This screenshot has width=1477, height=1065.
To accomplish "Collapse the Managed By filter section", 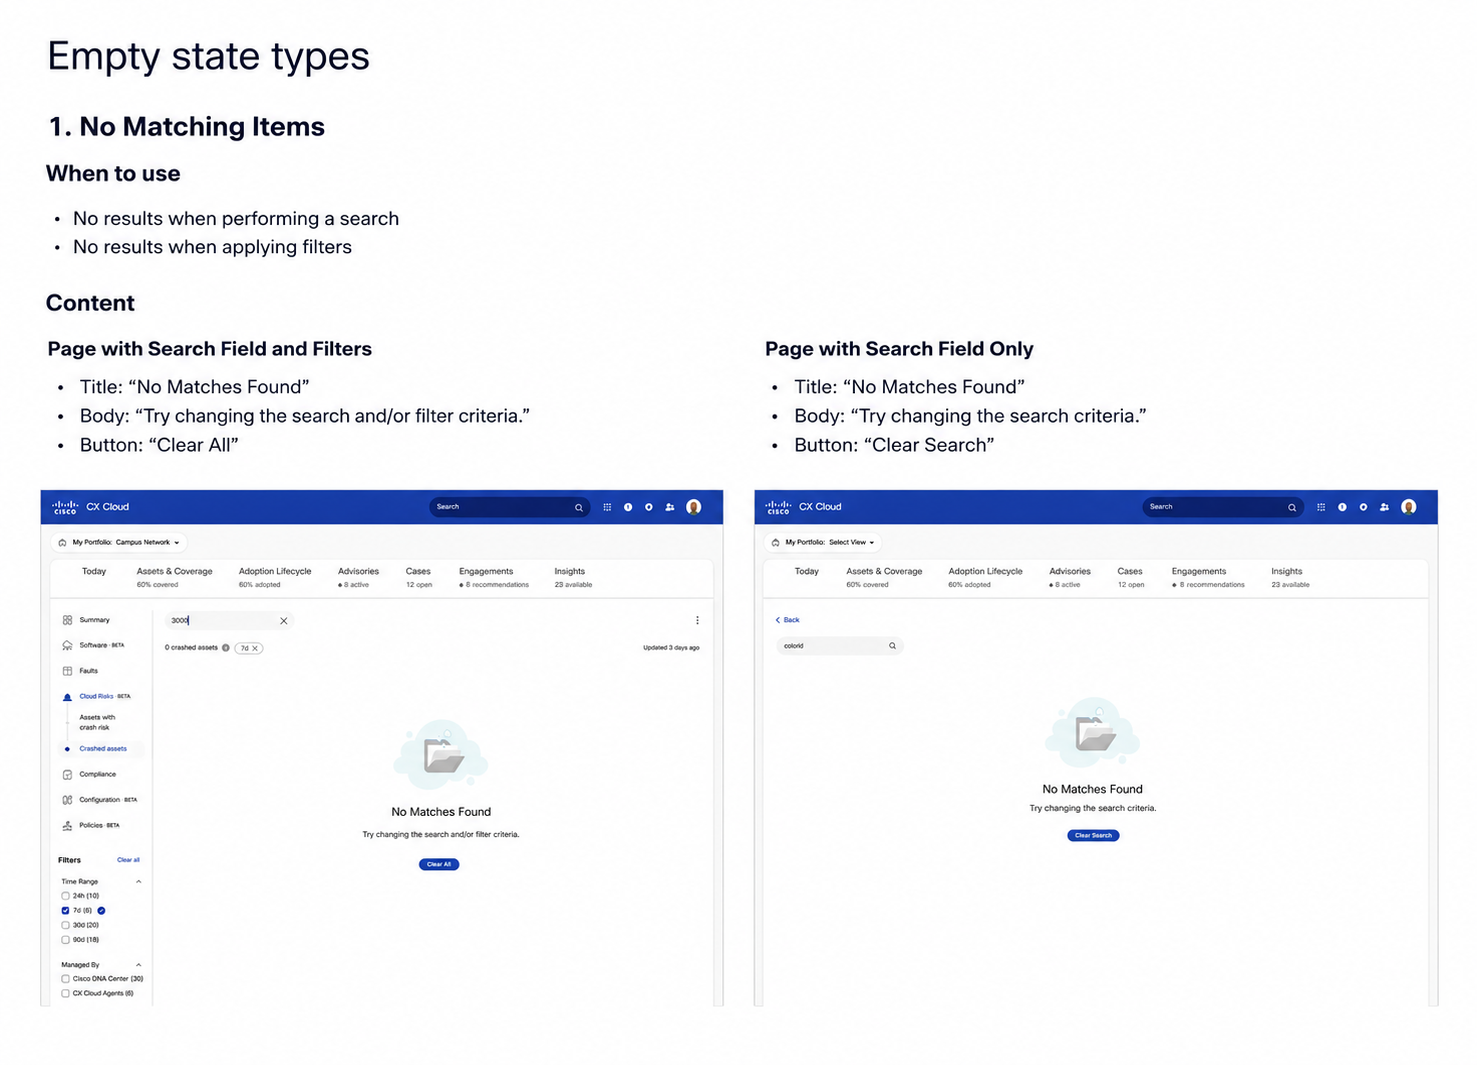I will (138, 965).
